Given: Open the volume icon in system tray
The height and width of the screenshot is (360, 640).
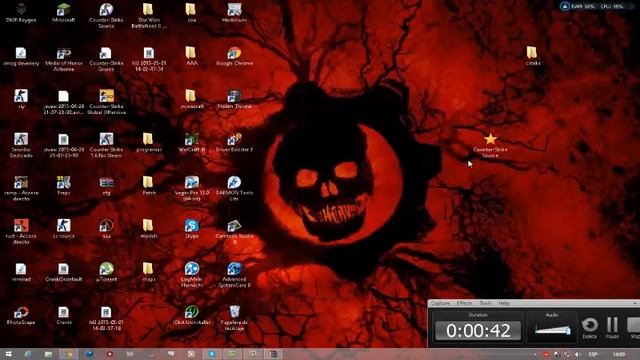Looking at the screenshot, I should click(x=577, y=354).
